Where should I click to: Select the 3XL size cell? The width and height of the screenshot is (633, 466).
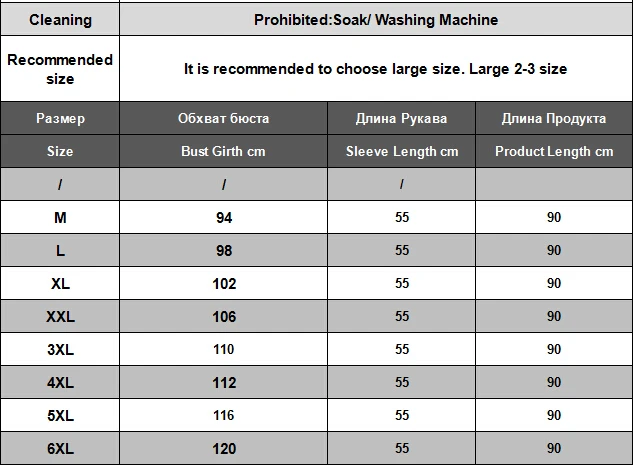pyautogui.click(x=60, y=349)
